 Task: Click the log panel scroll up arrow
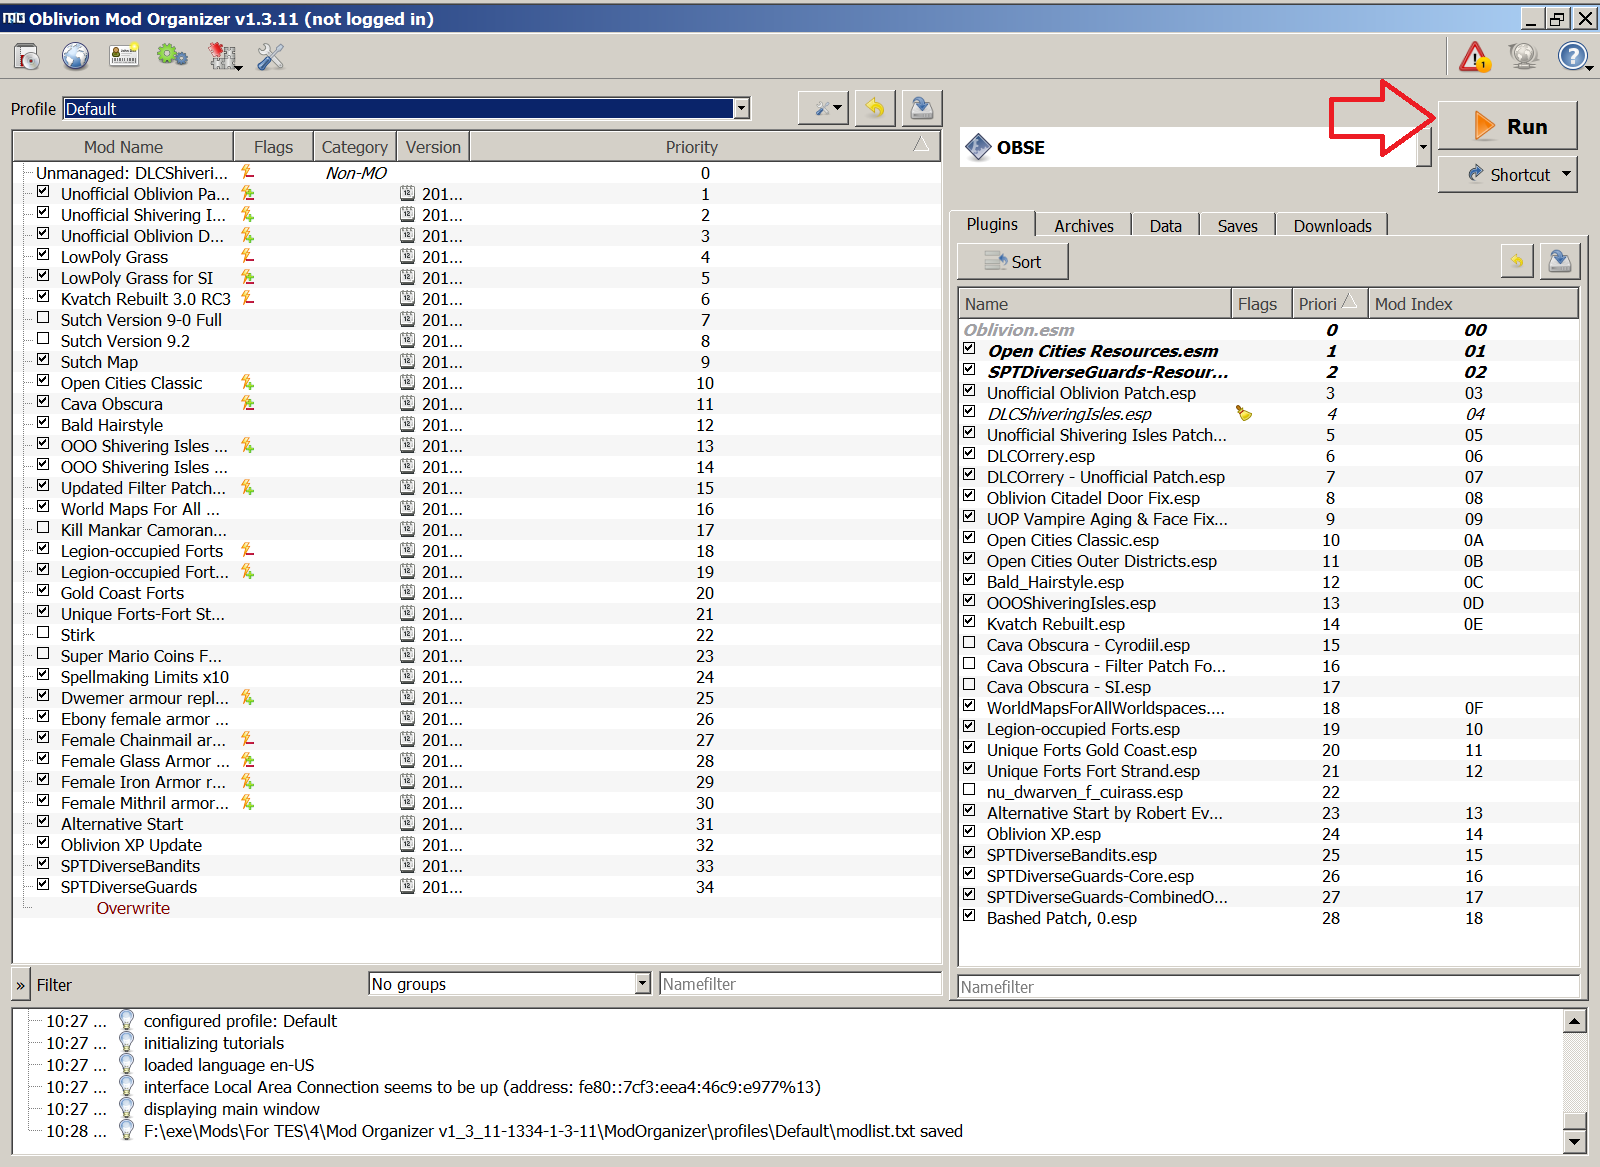pos(1575,1021)
